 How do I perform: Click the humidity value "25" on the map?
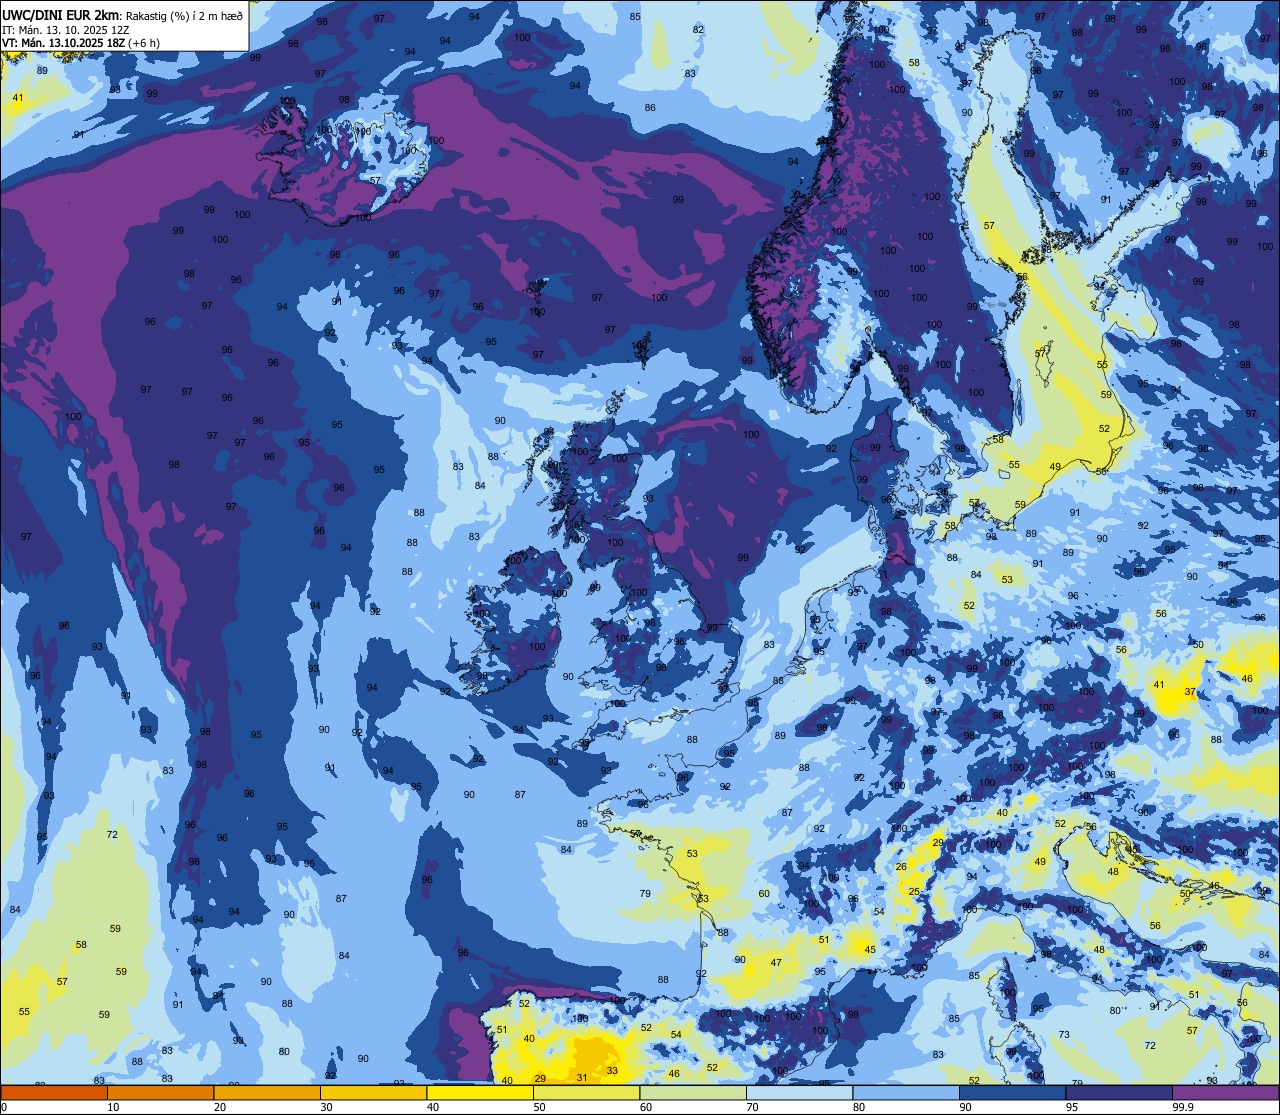pos(914,891)
